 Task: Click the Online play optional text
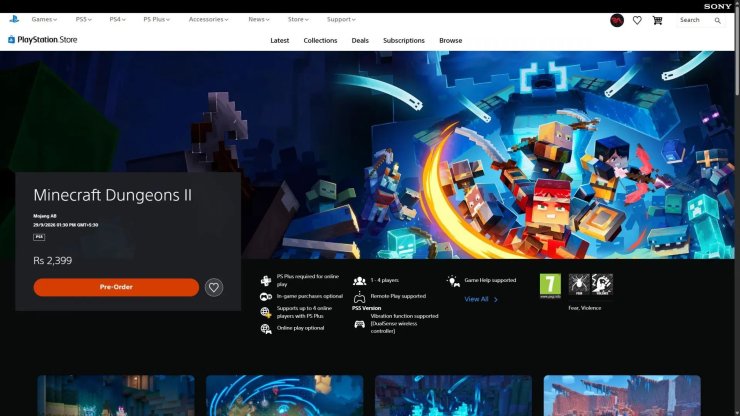click(x=300, y=328)
